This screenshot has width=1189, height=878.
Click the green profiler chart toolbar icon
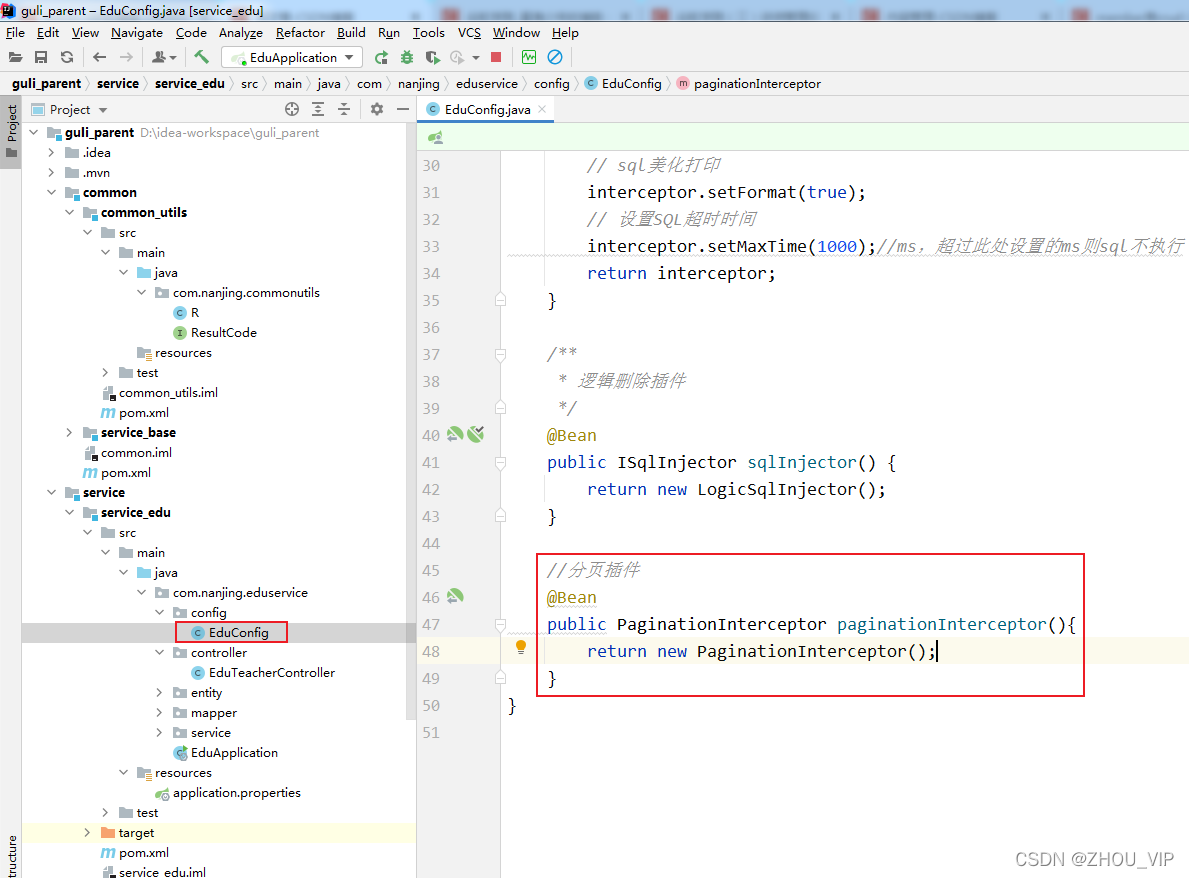(529, 57)
